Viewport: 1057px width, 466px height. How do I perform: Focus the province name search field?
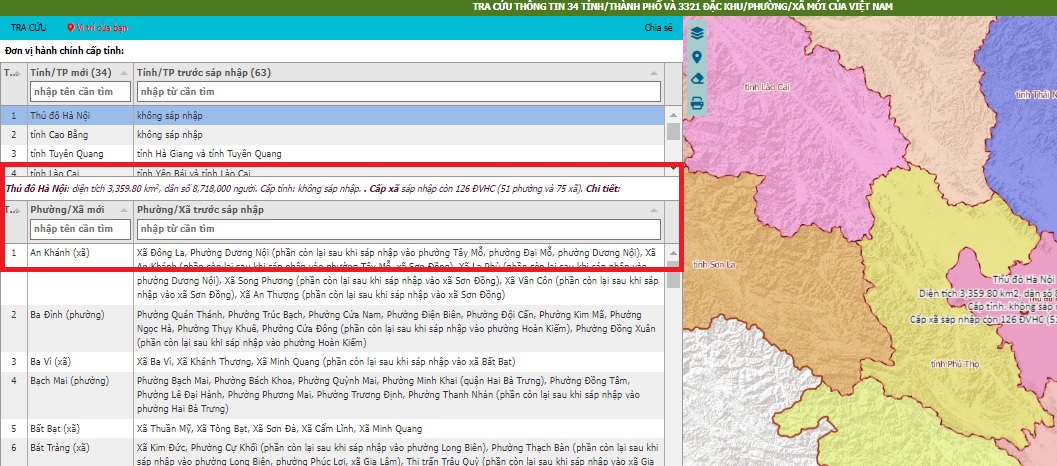click(80, 91)
